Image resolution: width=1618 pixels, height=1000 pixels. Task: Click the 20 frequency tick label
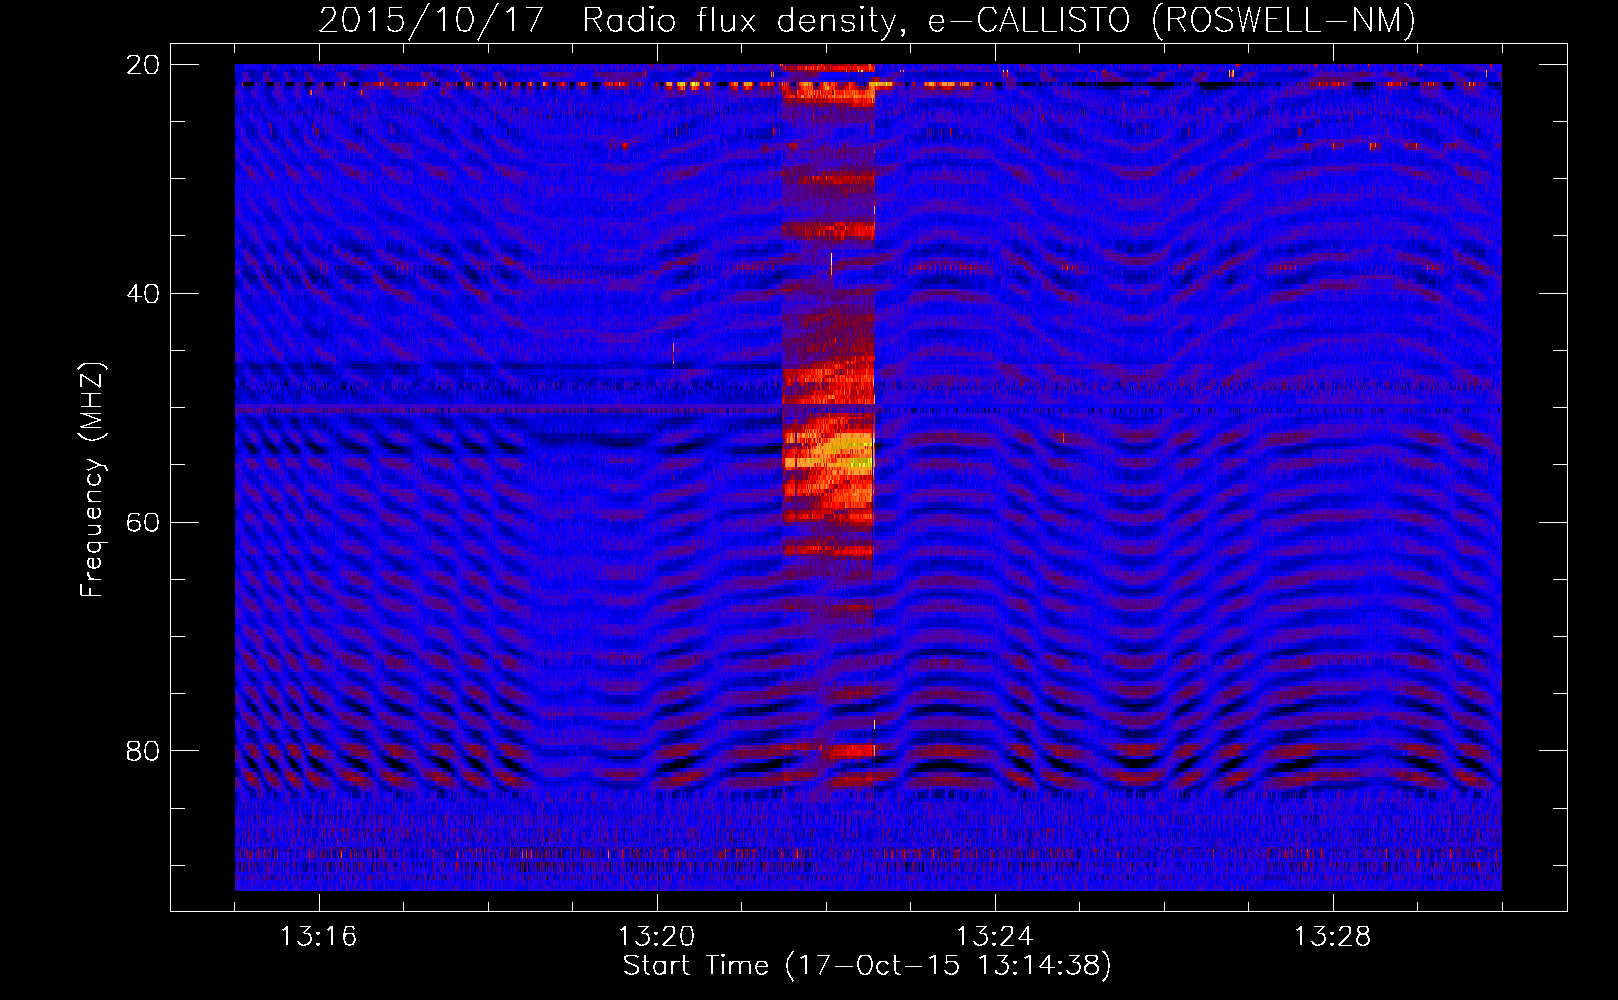point(143,65)
